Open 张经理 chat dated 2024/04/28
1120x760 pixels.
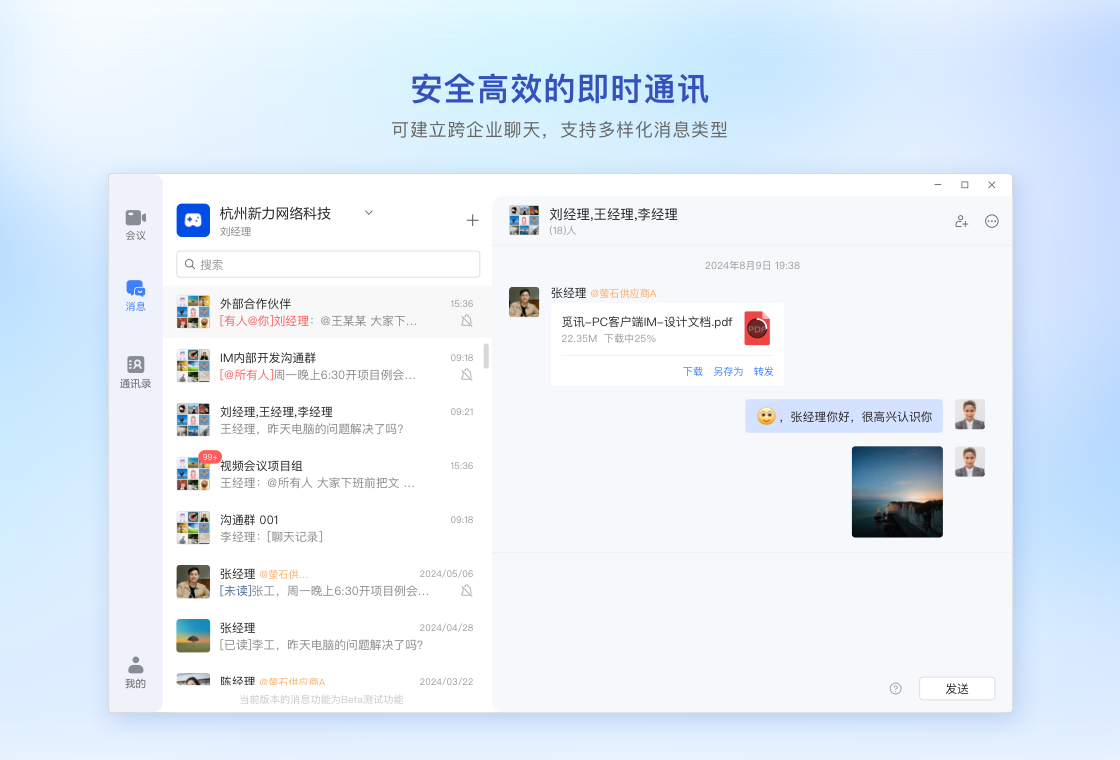(327, 636)
